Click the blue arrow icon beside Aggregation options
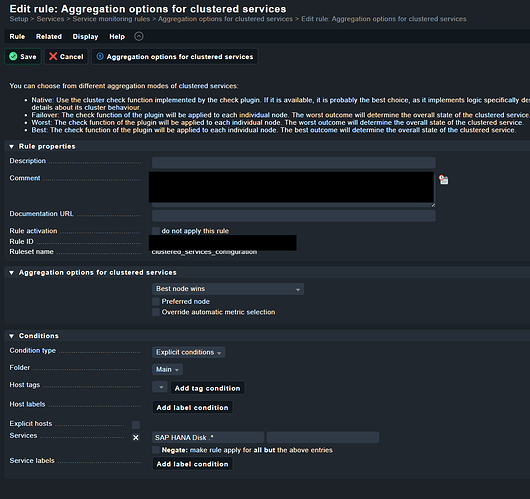Viewport: 530px width, 499px height. pyautogui.click(x=100, y=56)
